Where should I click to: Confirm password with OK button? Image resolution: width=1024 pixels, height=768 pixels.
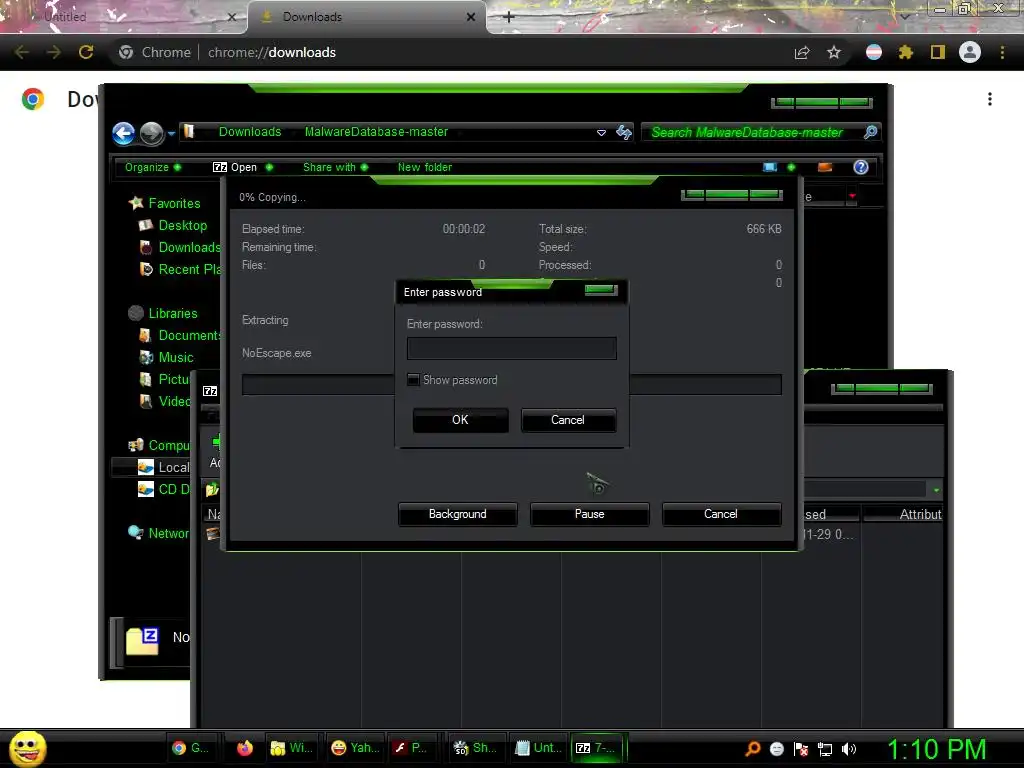[x=460, y=420]
